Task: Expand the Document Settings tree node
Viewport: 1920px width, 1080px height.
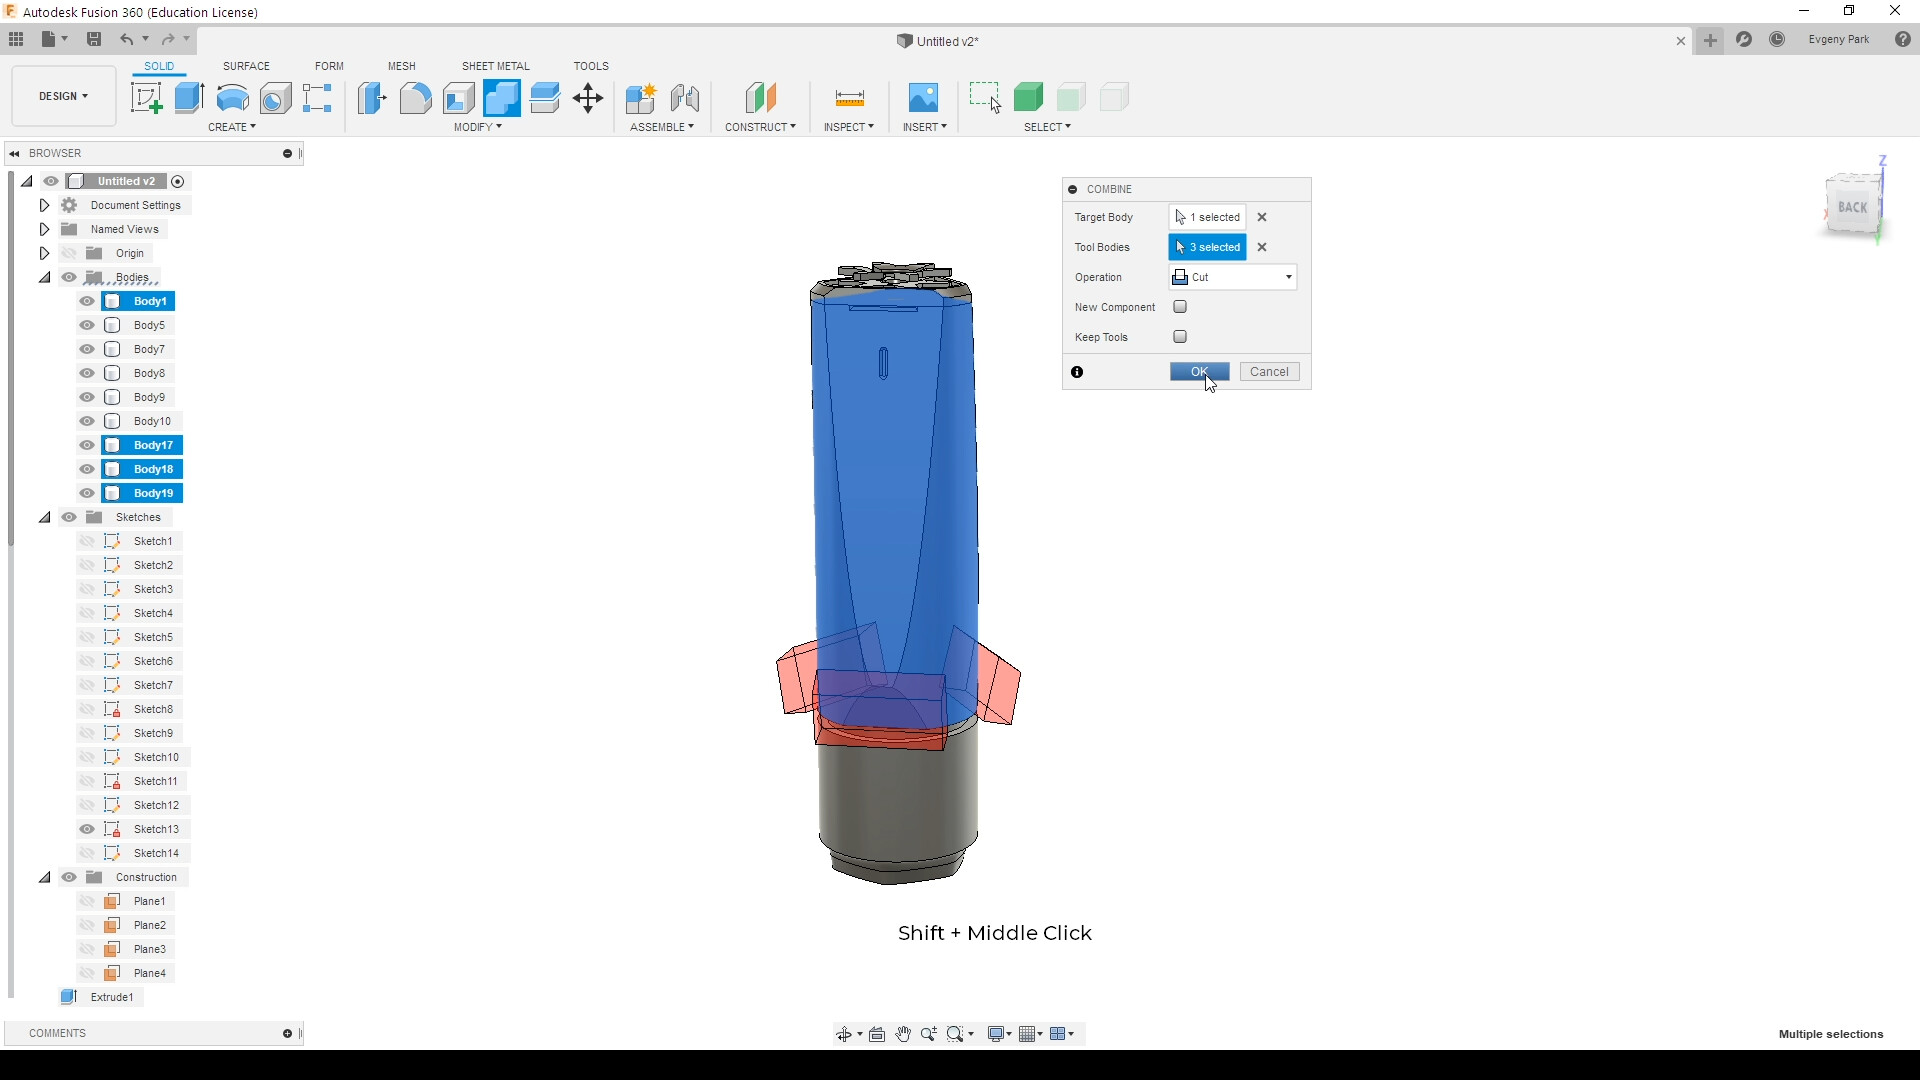Action: click(x=44, y=205)
